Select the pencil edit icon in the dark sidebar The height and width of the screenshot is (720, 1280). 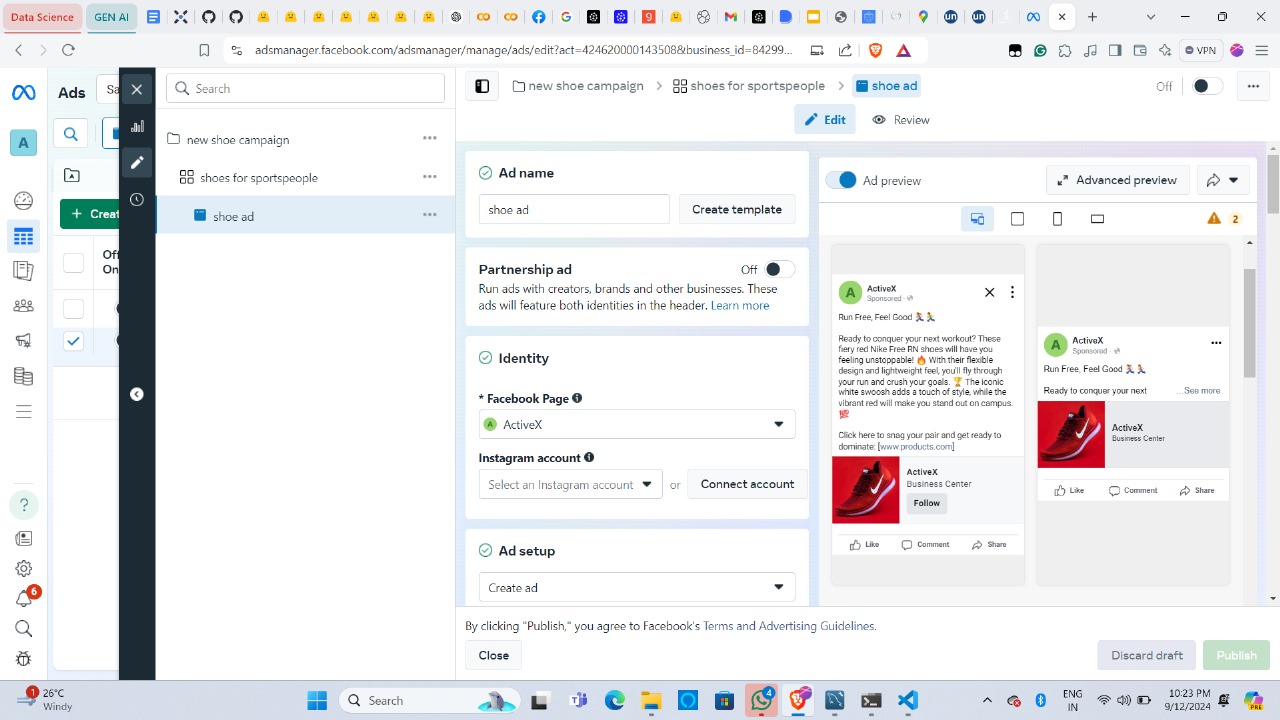tap(137, 162)
